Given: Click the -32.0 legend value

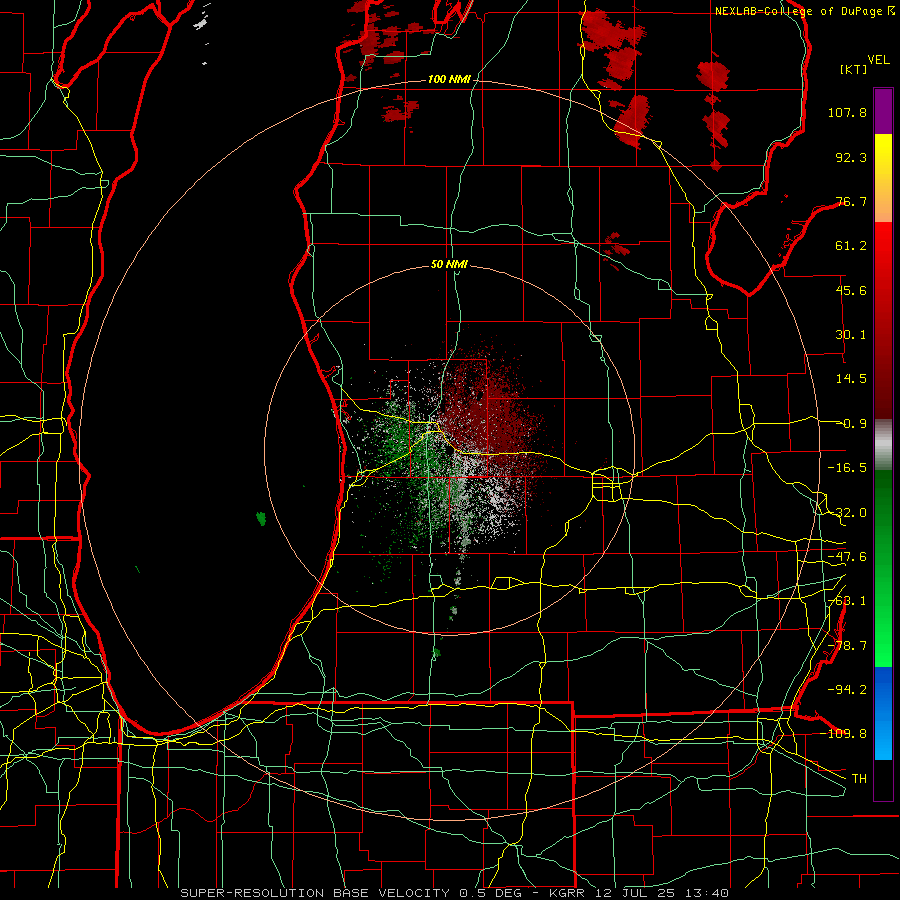Looking at the screenshot, I should [x=847, y=513].
